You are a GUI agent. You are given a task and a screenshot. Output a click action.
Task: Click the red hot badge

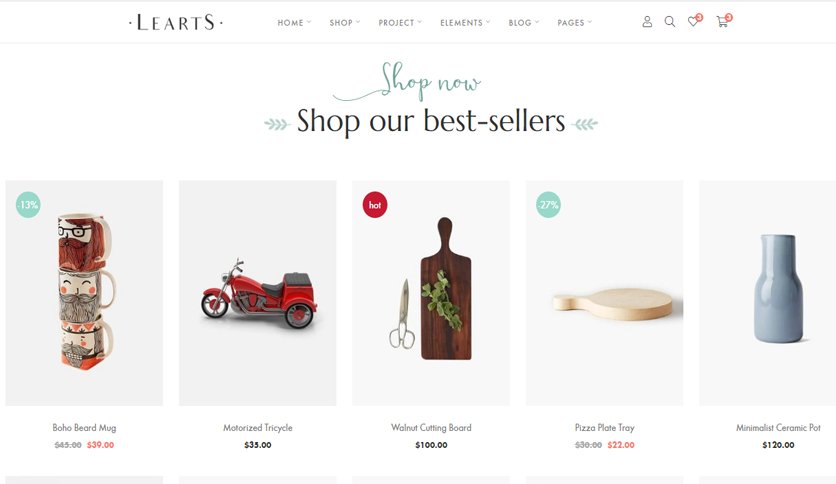point(375,205)
